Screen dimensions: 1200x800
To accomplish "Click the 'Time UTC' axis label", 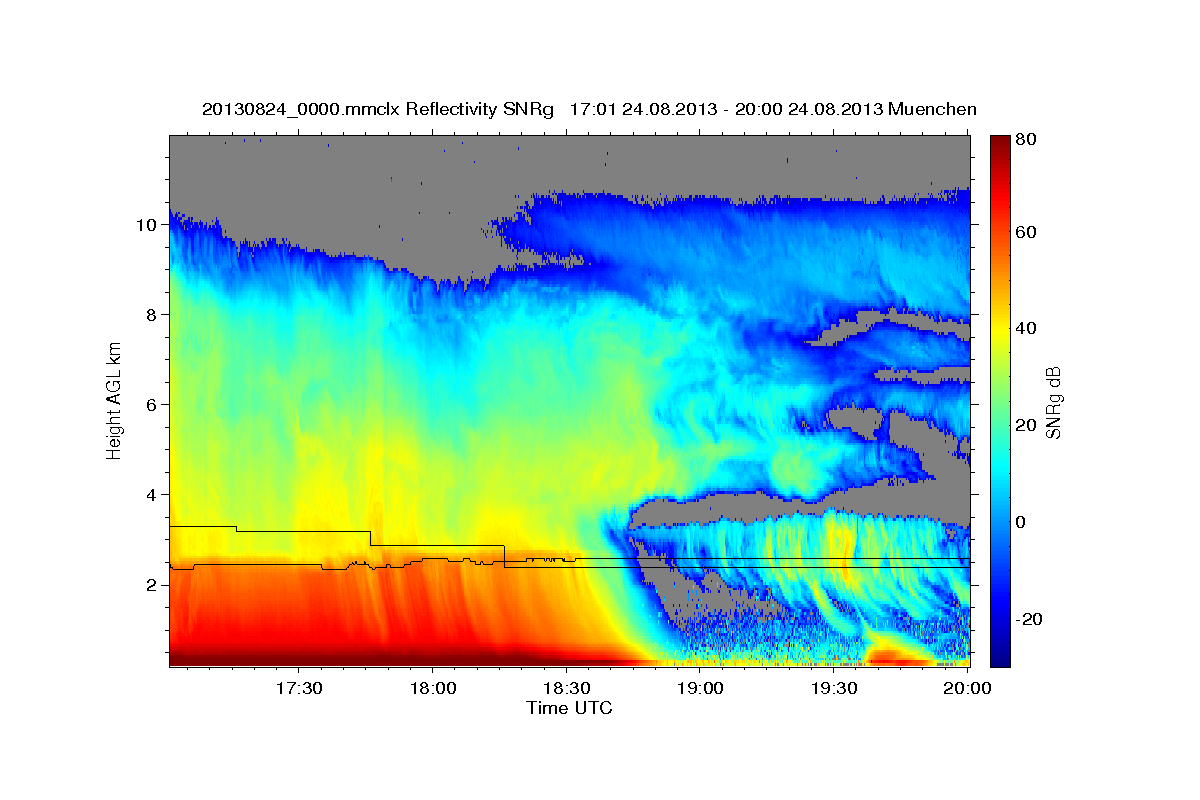I will click(x=569, y=708).
